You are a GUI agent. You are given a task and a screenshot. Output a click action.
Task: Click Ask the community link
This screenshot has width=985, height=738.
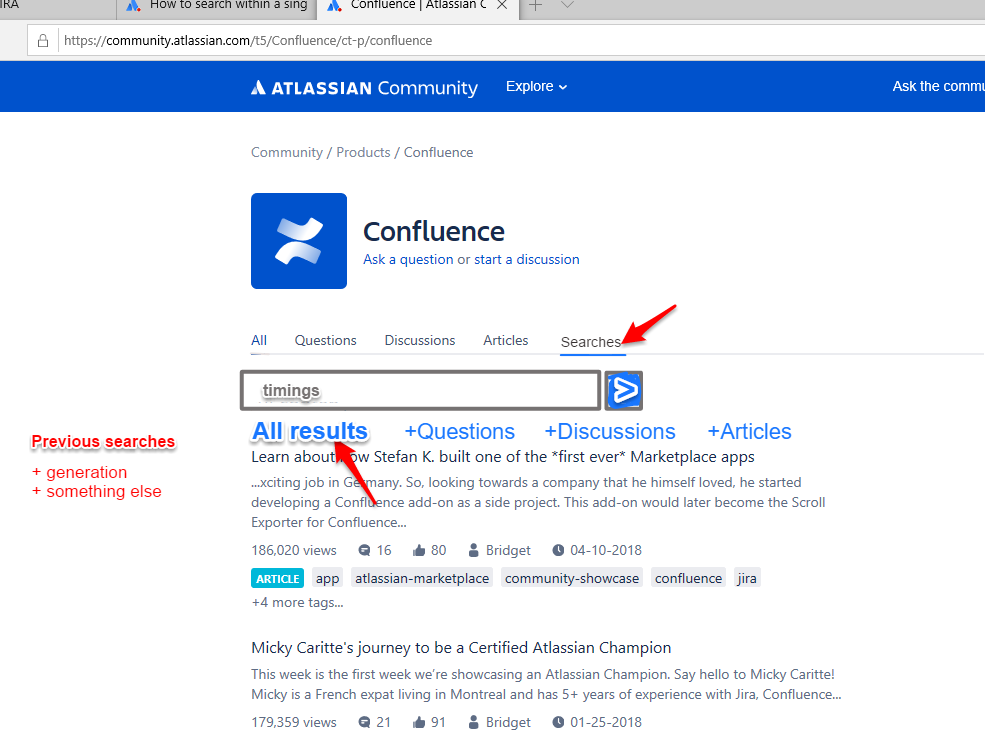(x=939, y=87)
